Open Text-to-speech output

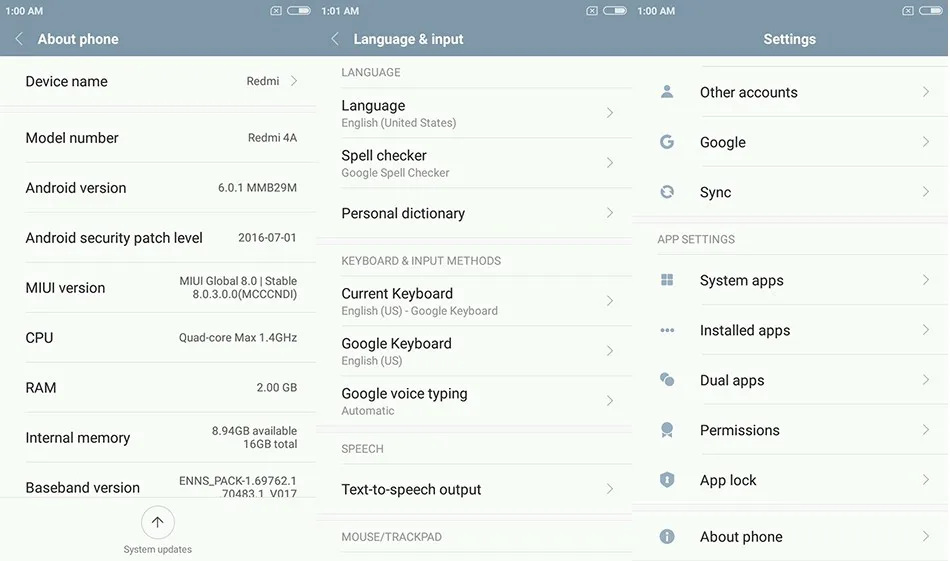pyautogui.click(x=474, y=489)
